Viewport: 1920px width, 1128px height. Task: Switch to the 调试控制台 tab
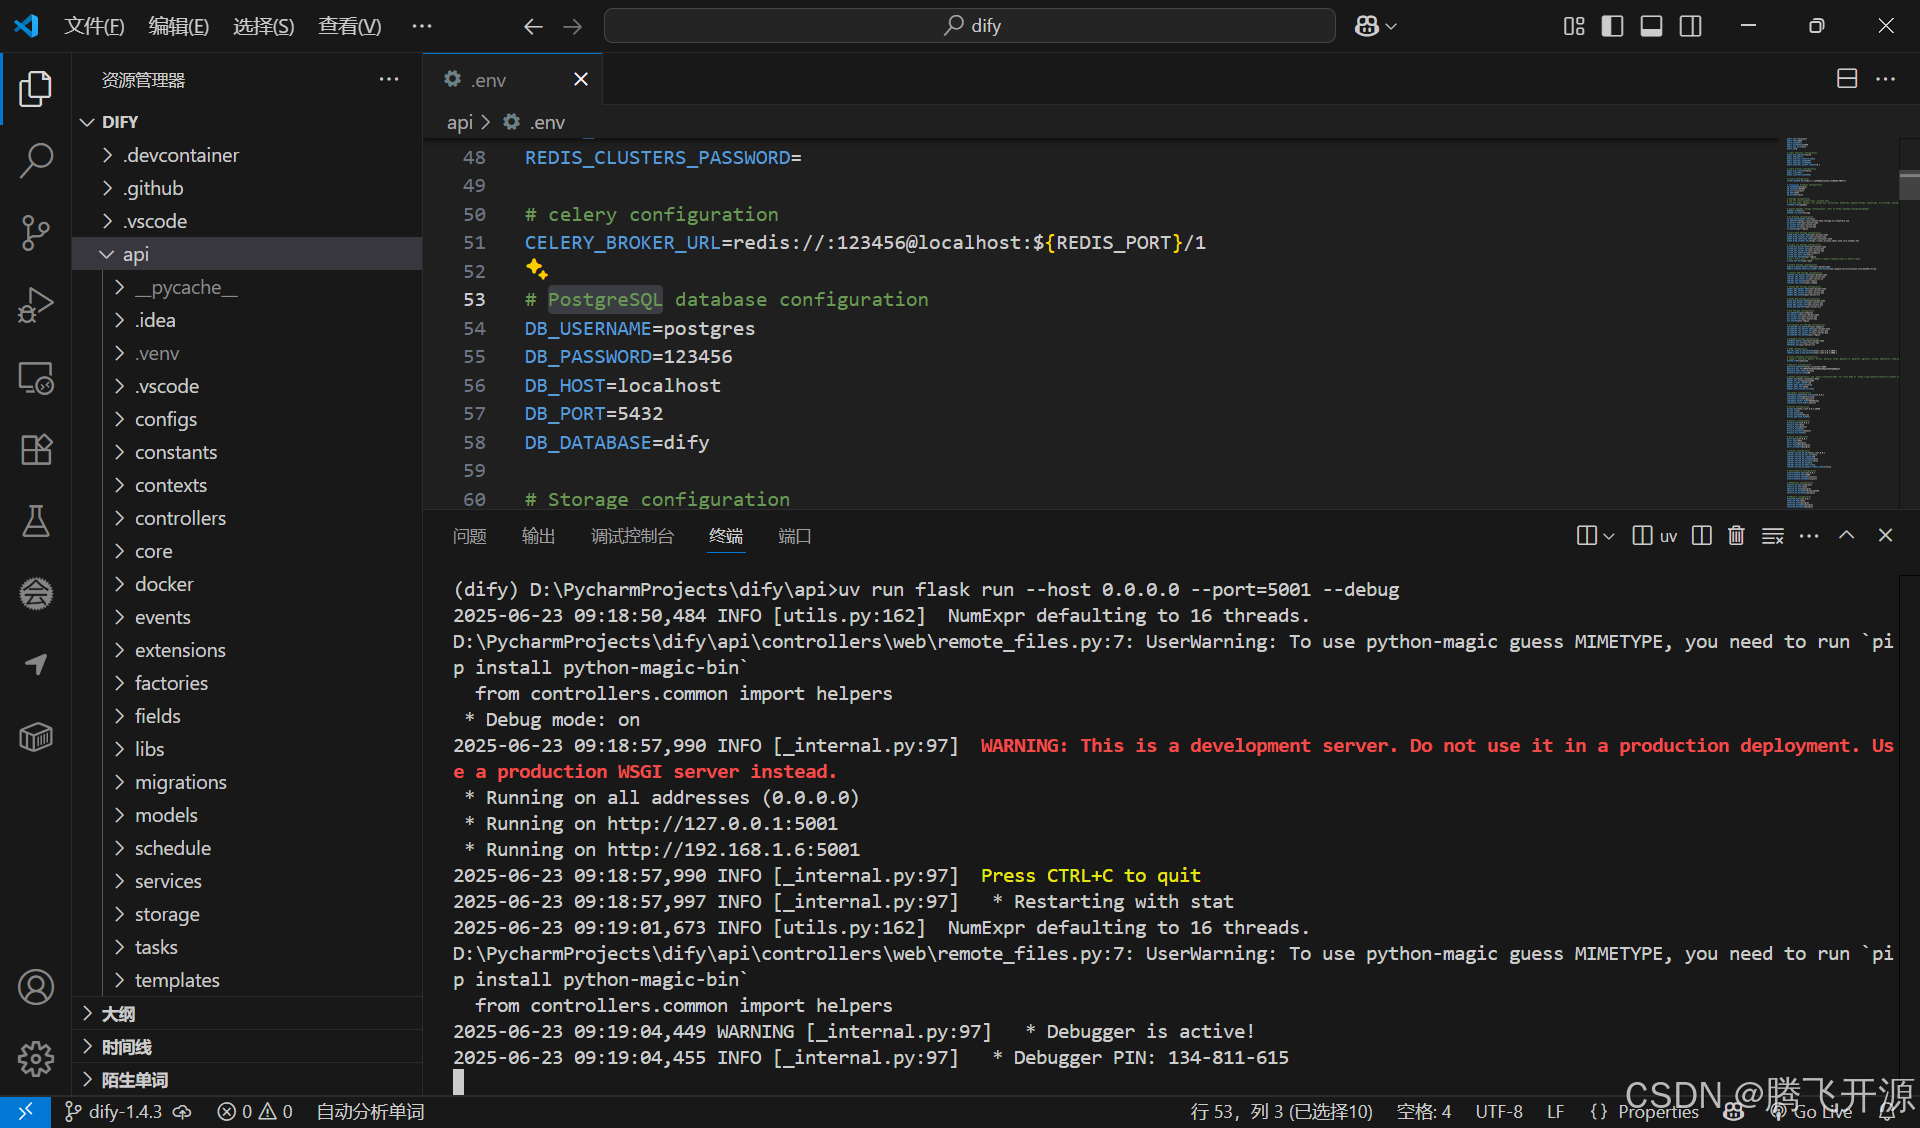(x=632, y=537)
